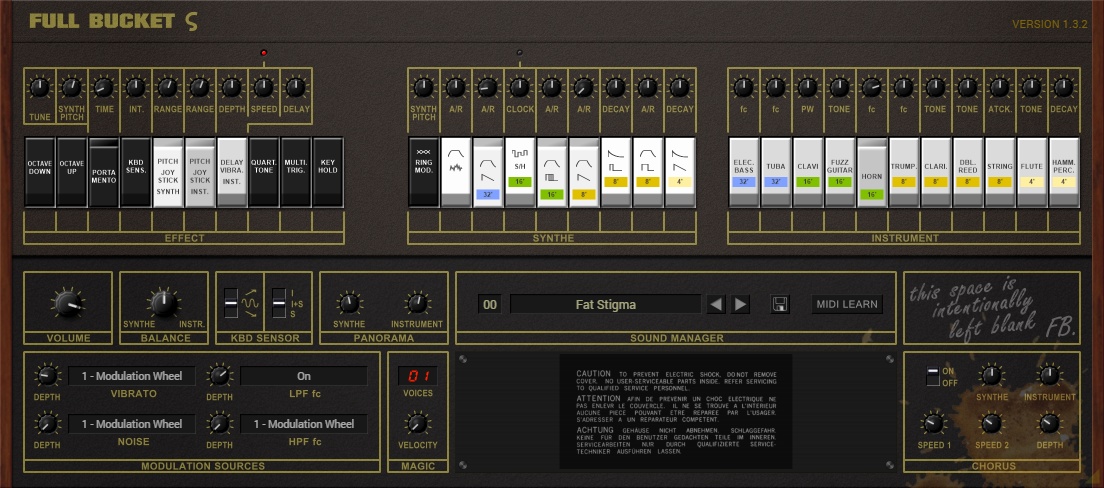
Task: Click the Synthe/Instr. Balance knob
Action: [x=163, y=304]
